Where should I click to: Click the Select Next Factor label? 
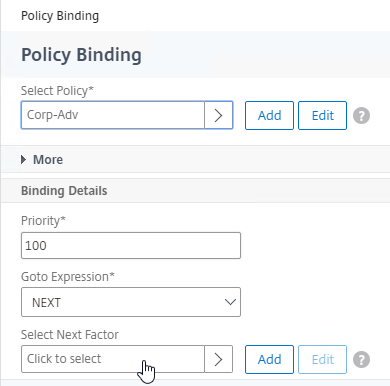70,334
